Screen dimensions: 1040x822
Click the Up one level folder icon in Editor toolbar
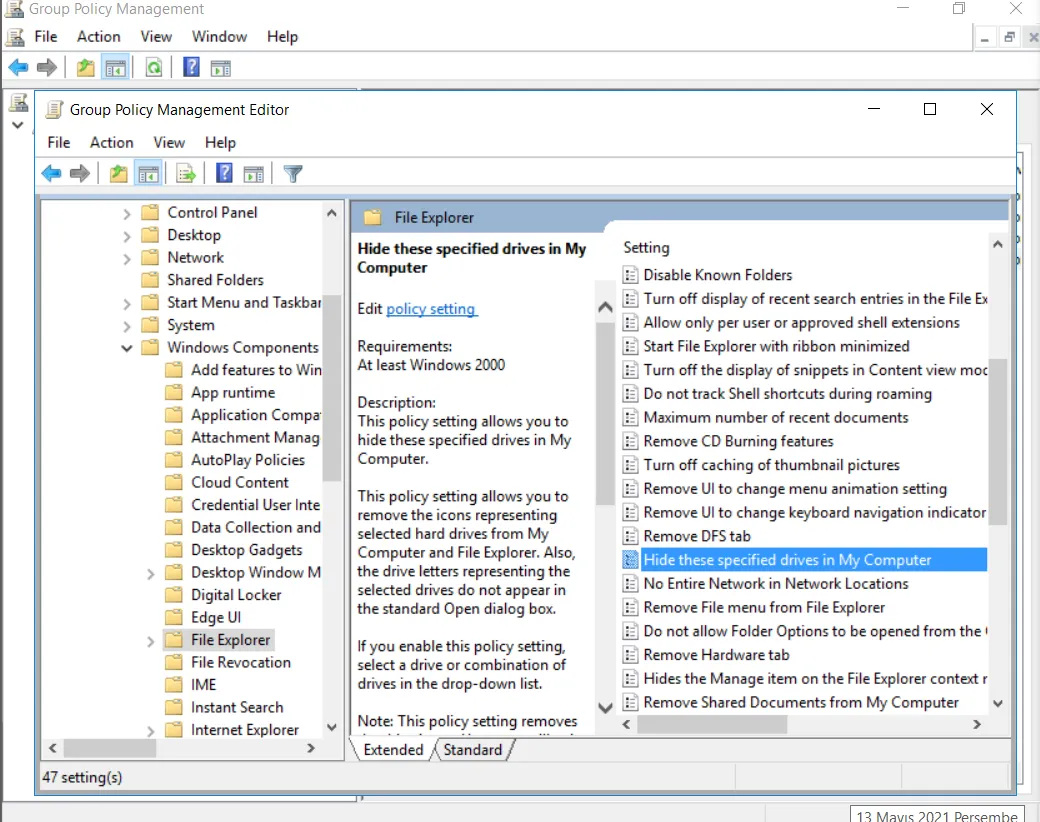(119, 174)
